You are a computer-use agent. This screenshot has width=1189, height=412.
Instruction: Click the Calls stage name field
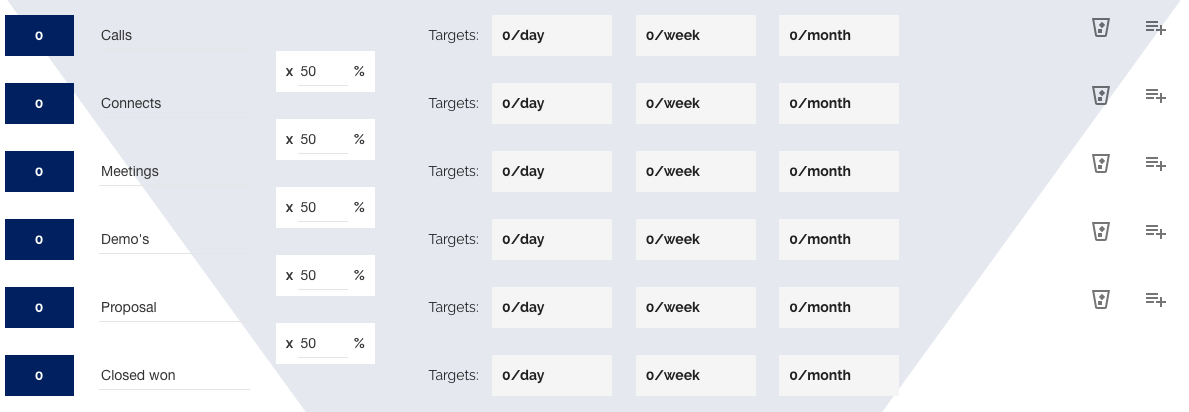(x=173, y=36)
